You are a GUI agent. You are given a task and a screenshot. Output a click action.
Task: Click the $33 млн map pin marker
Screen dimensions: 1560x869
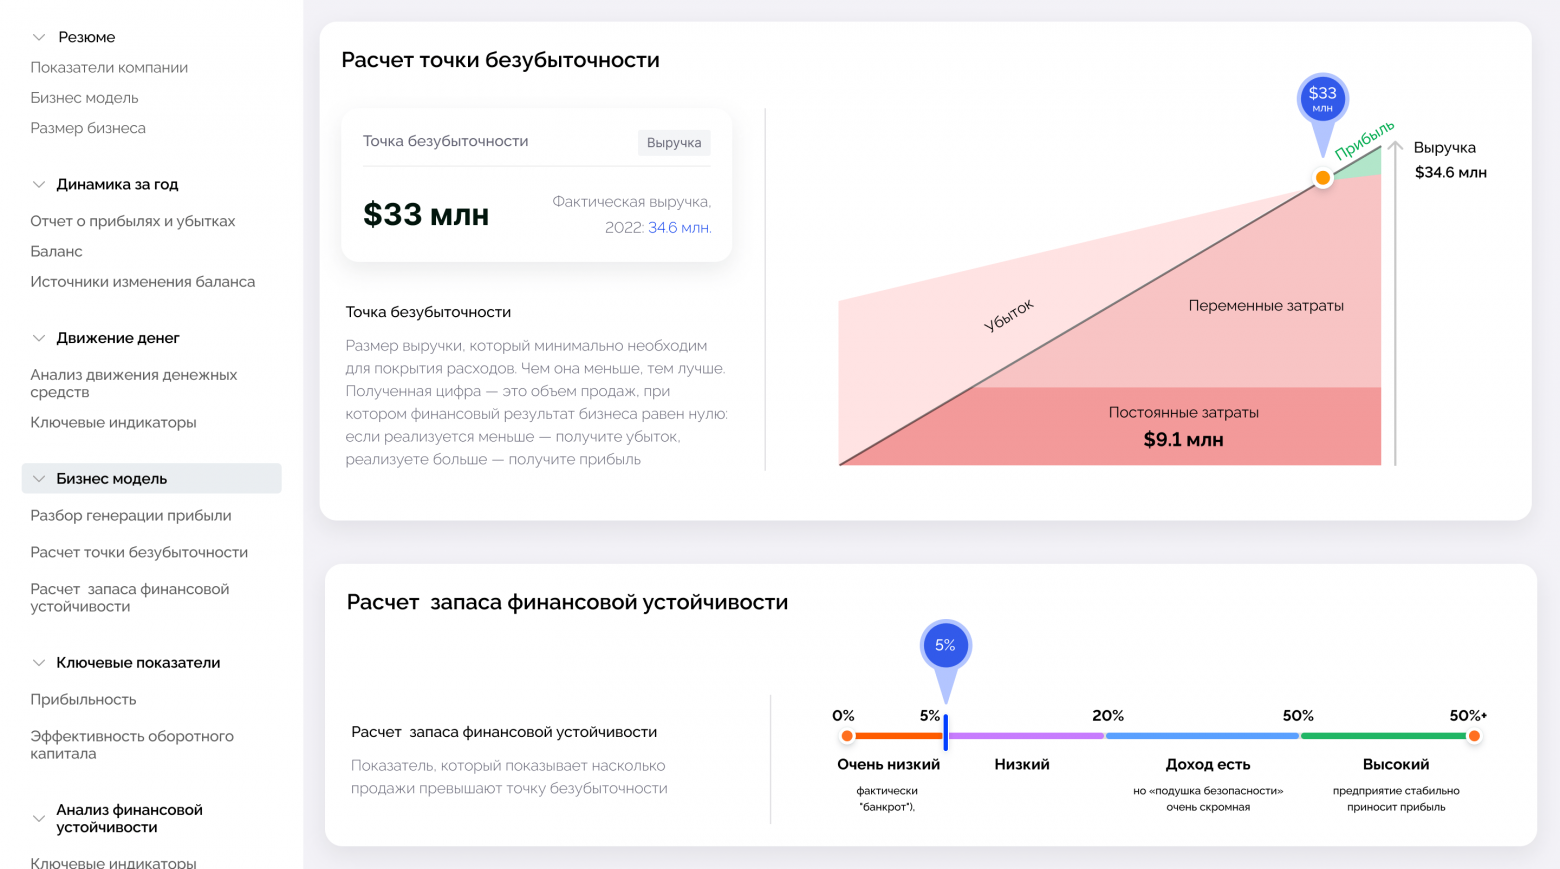tap(1323, 100)
